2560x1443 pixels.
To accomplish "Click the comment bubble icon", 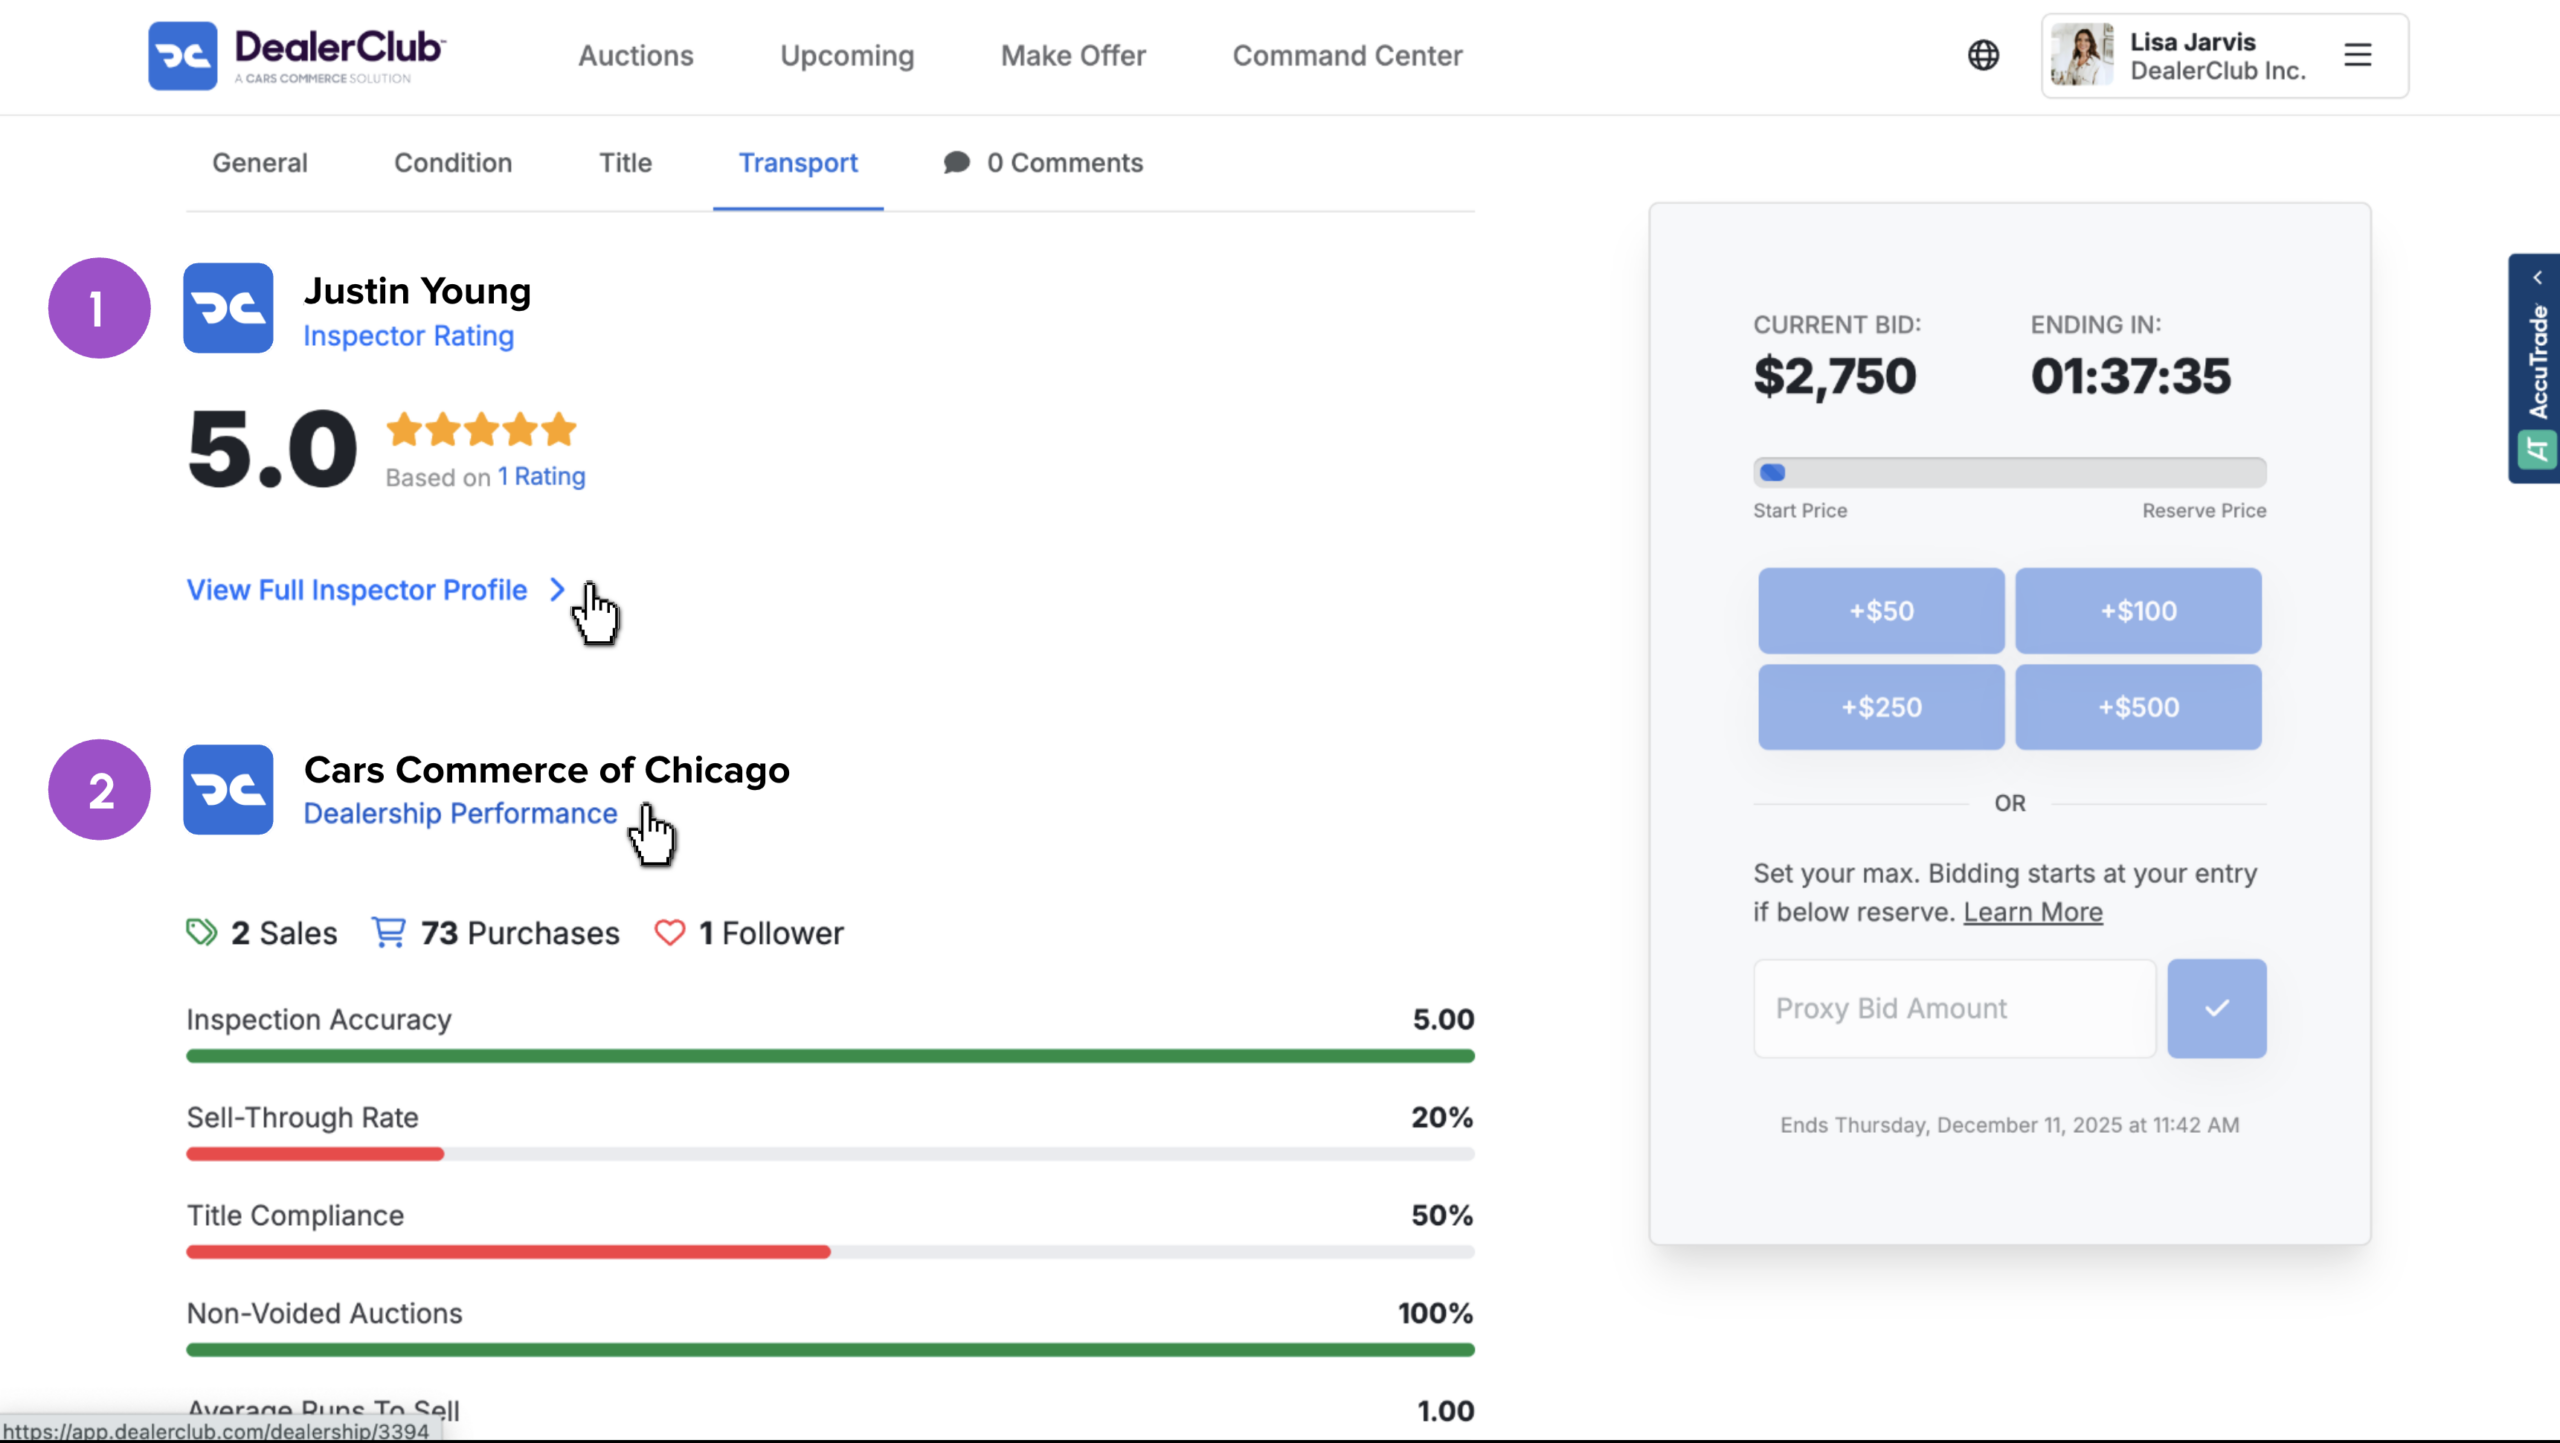I will 956,162.
